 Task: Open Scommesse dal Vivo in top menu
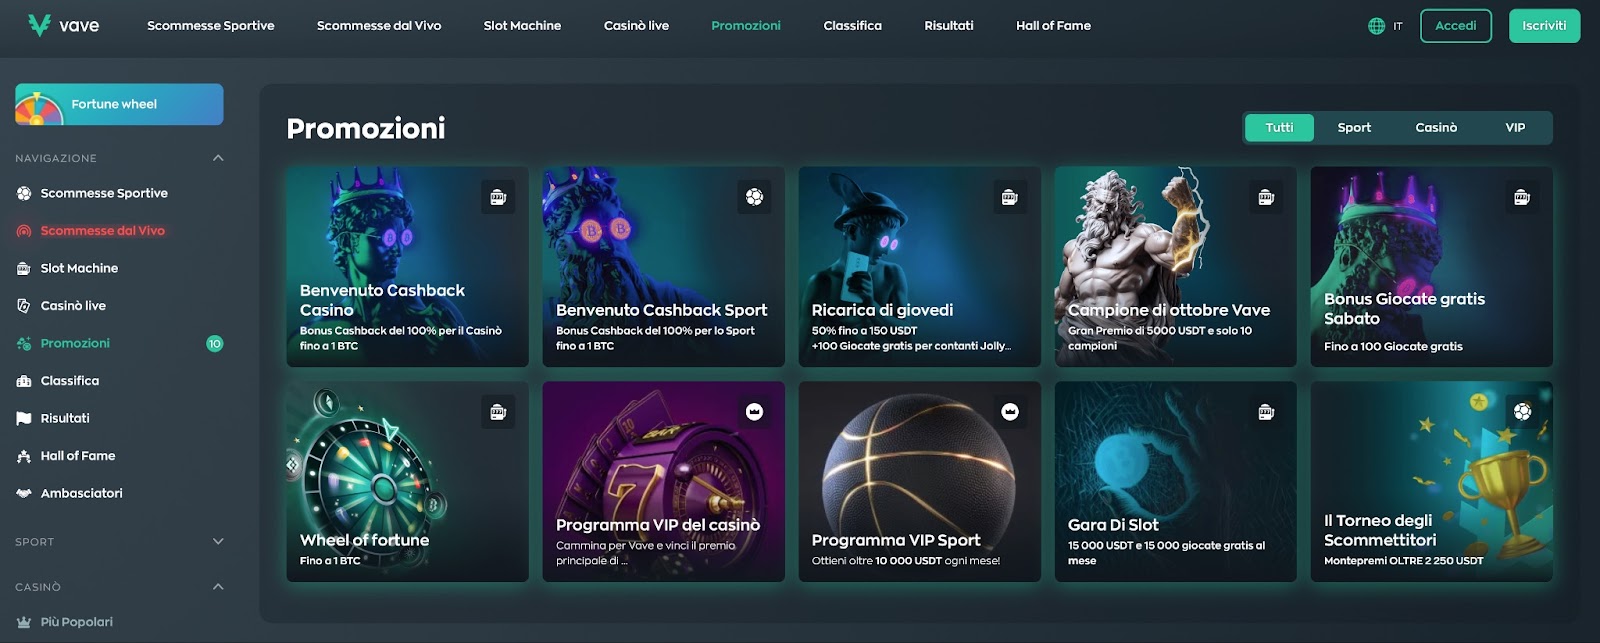coord(379,26)
